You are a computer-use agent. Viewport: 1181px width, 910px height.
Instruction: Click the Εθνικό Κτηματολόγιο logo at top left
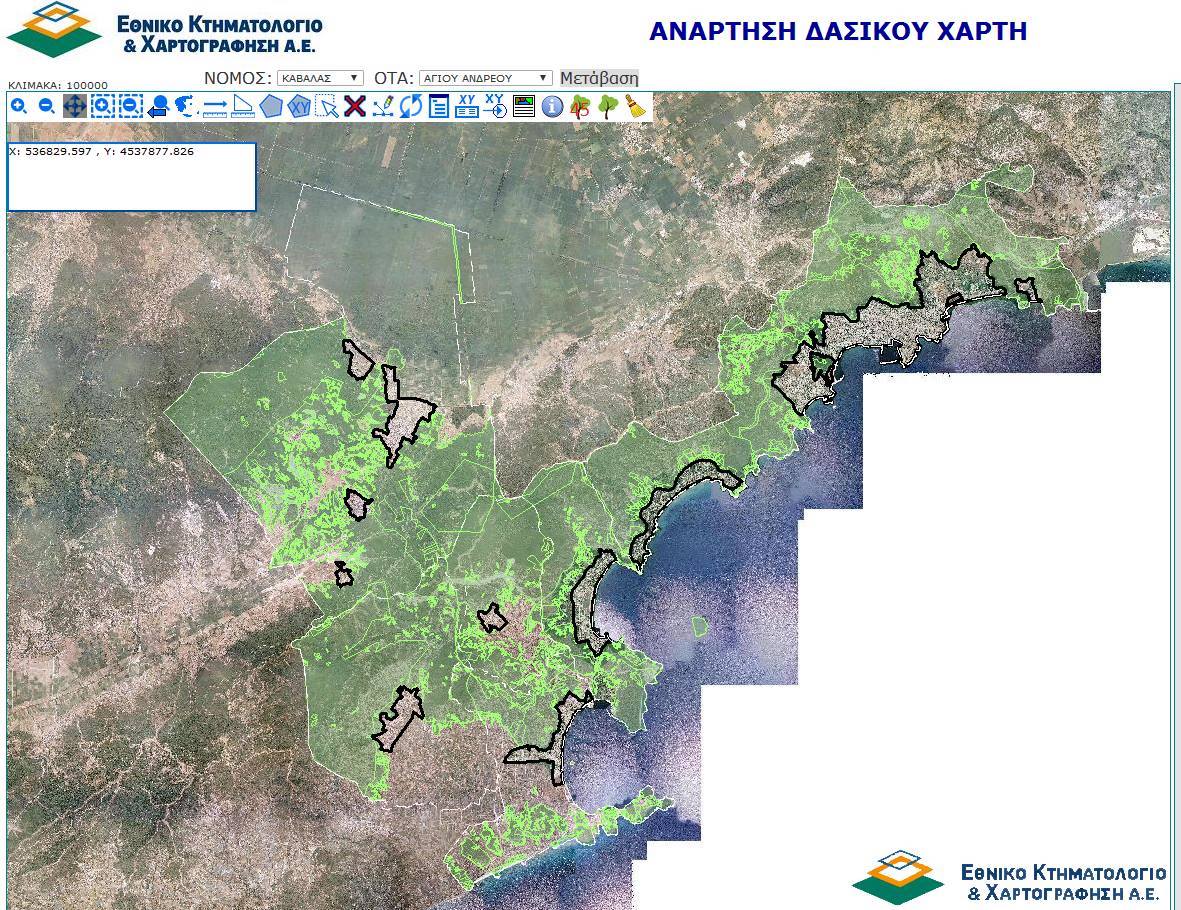[165, 30]
